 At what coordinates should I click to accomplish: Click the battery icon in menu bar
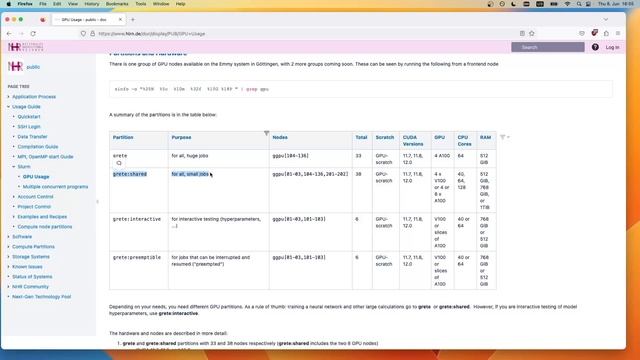(554, 4)
